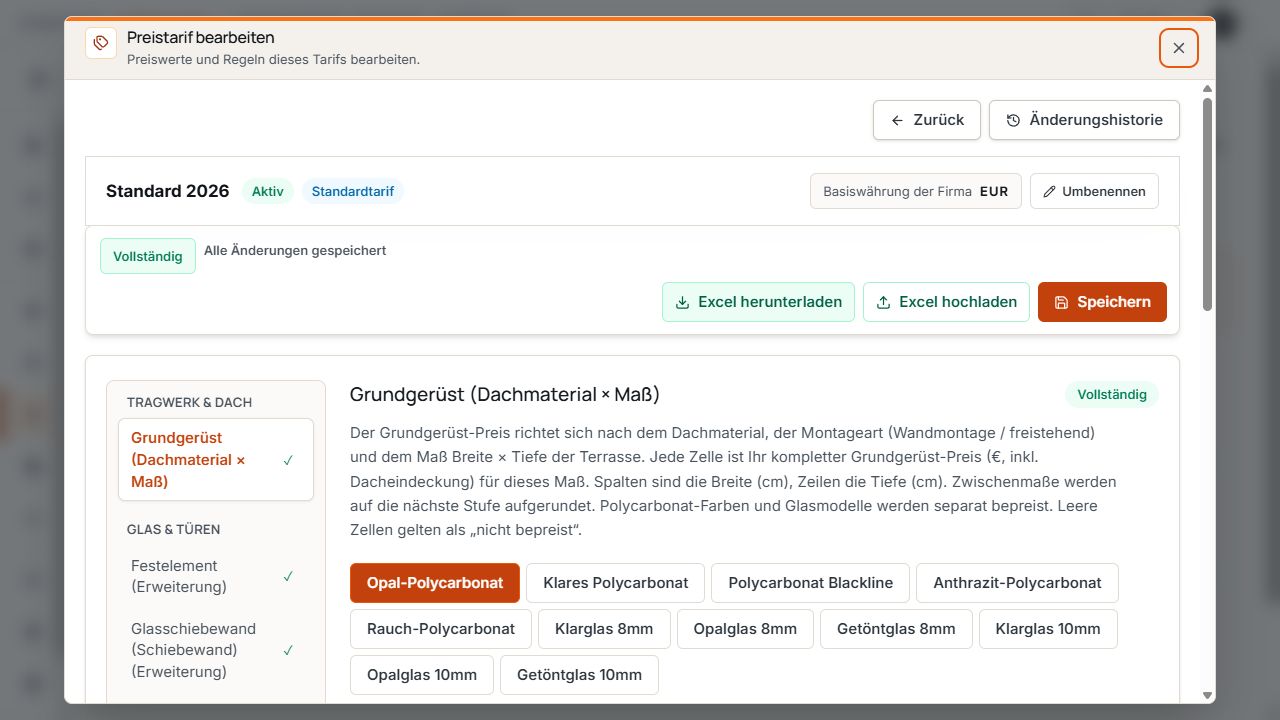Open the Änderungshistorie
This screenshot has width=1280, height=720.
tap(1084, 120)
